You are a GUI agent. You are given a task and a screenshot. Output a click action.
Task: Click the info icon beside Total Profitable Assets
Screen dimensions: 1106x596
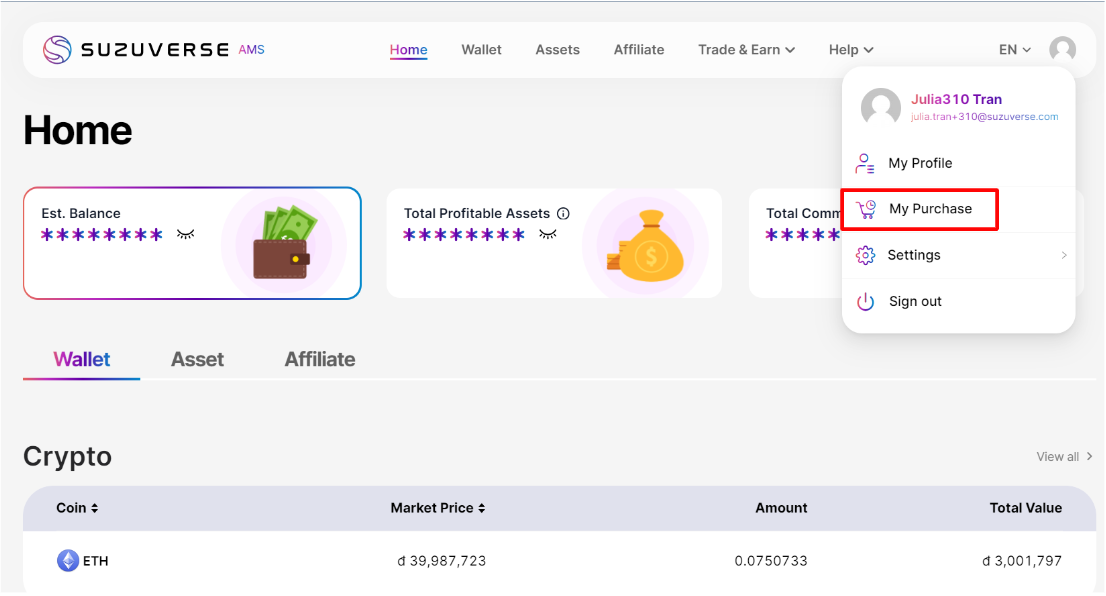click(563, 213)
